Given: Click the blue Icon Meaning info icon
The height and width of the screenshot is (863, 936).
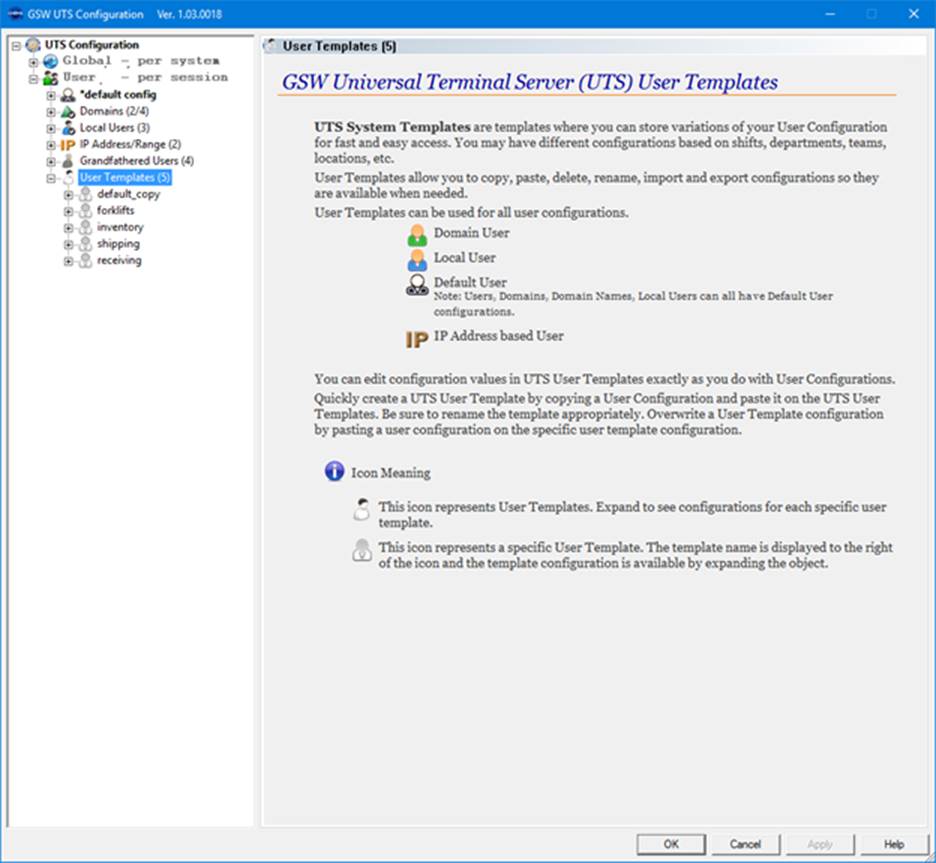Looking at the screenshot, I should [x=334, y=471].
